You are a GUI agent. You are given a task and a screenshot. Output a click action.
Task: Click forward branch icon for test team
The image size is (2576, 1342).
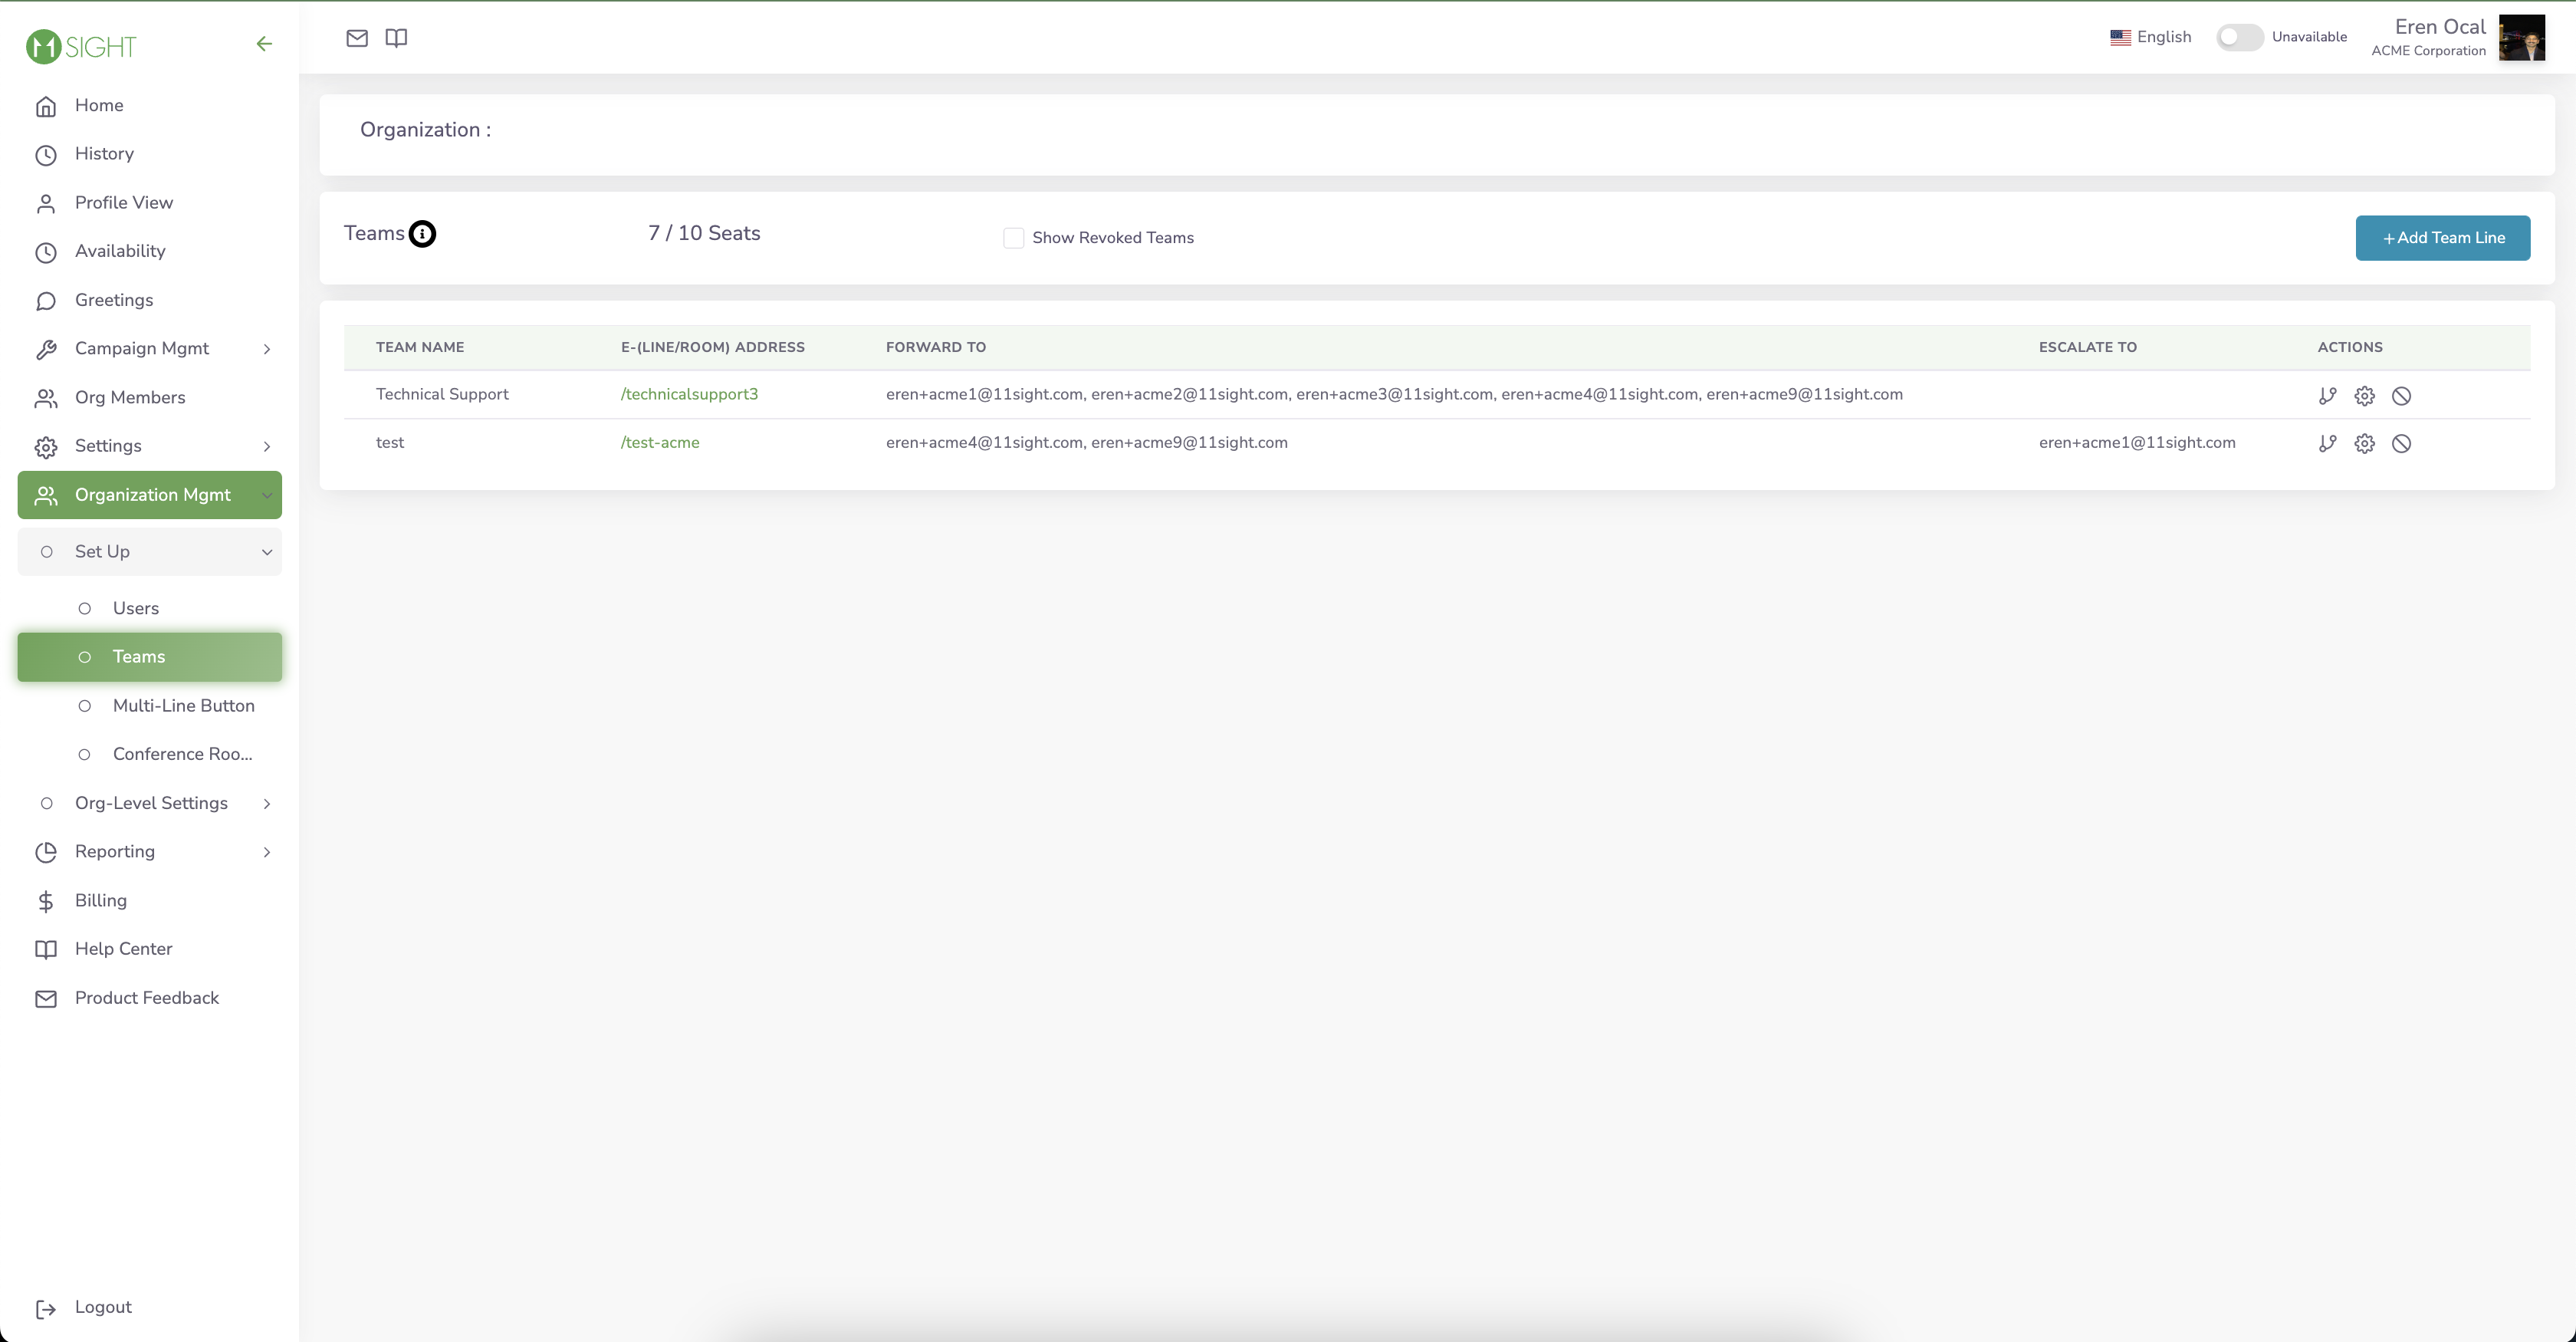2327,444
